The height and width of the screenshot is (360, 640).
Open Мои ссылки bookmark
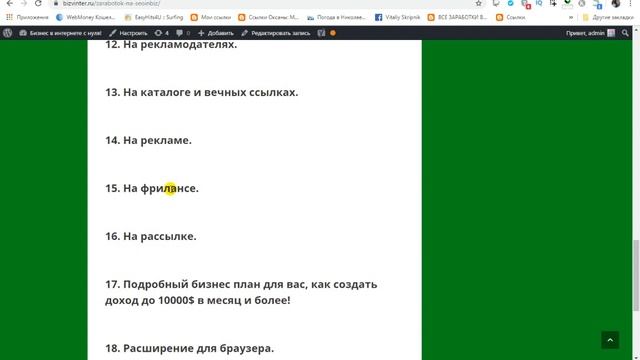click(x=211, y=17)
